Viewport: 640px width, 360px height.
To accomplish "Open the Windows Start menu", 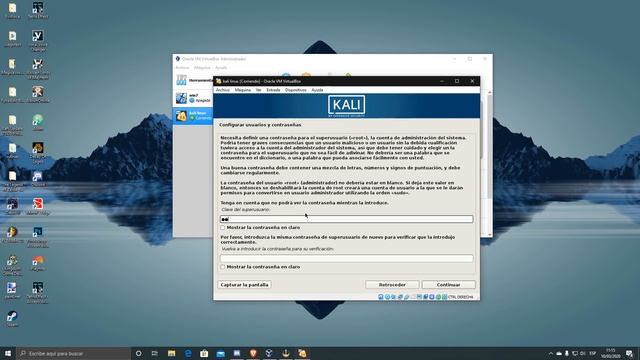I will [x=8, y=353].
